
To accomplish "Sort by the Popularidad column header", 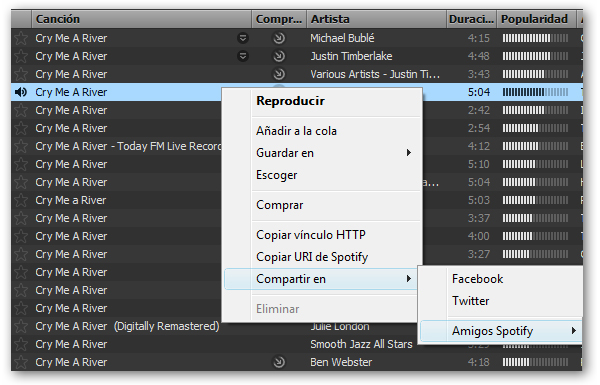I will tap(536, 19).
